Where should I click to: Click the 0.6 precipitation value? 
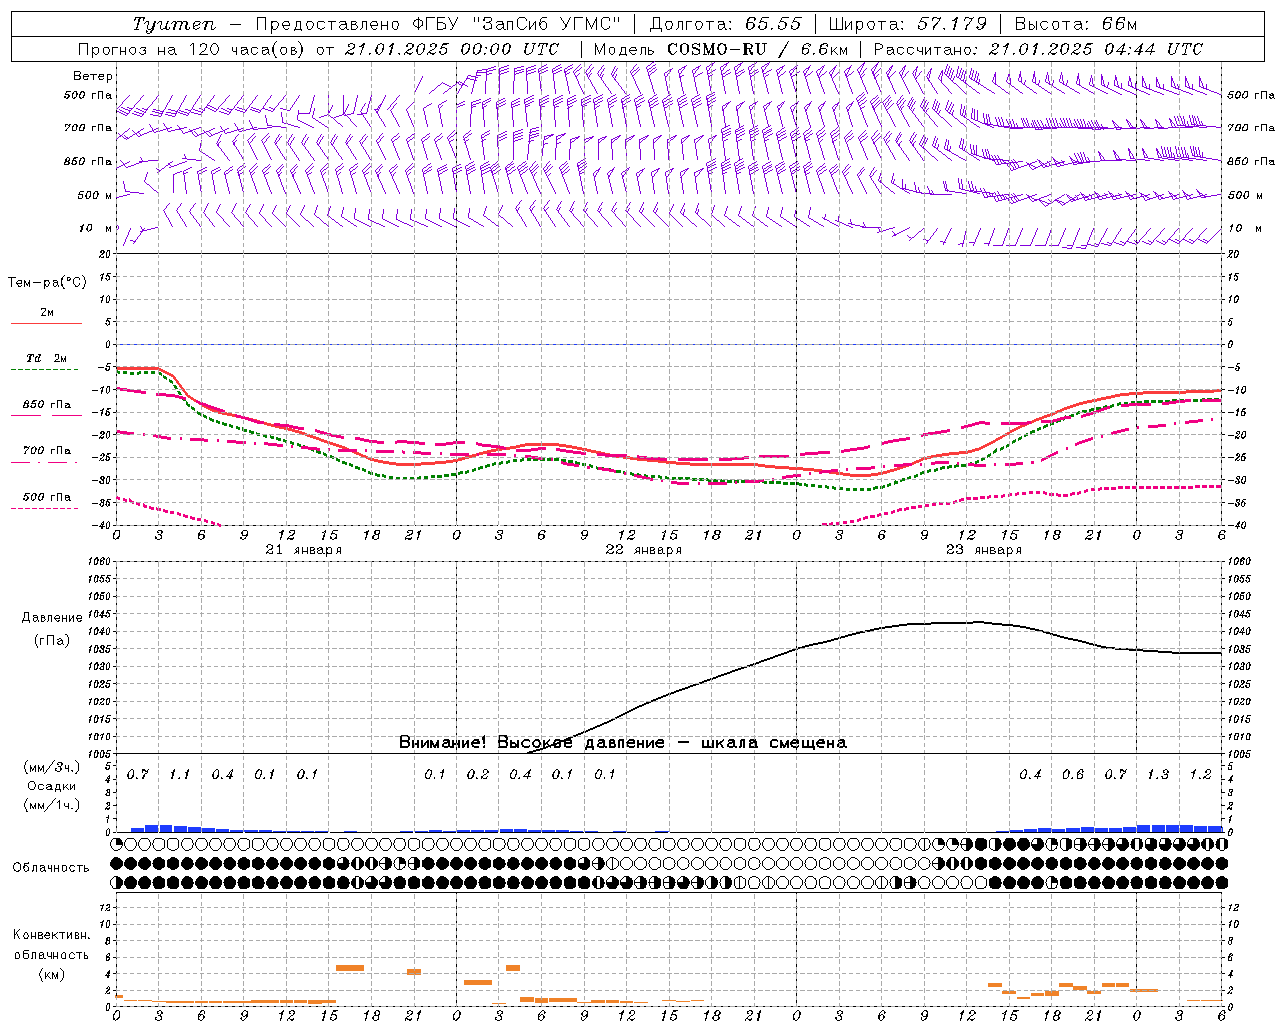(x=1073, y=775)
